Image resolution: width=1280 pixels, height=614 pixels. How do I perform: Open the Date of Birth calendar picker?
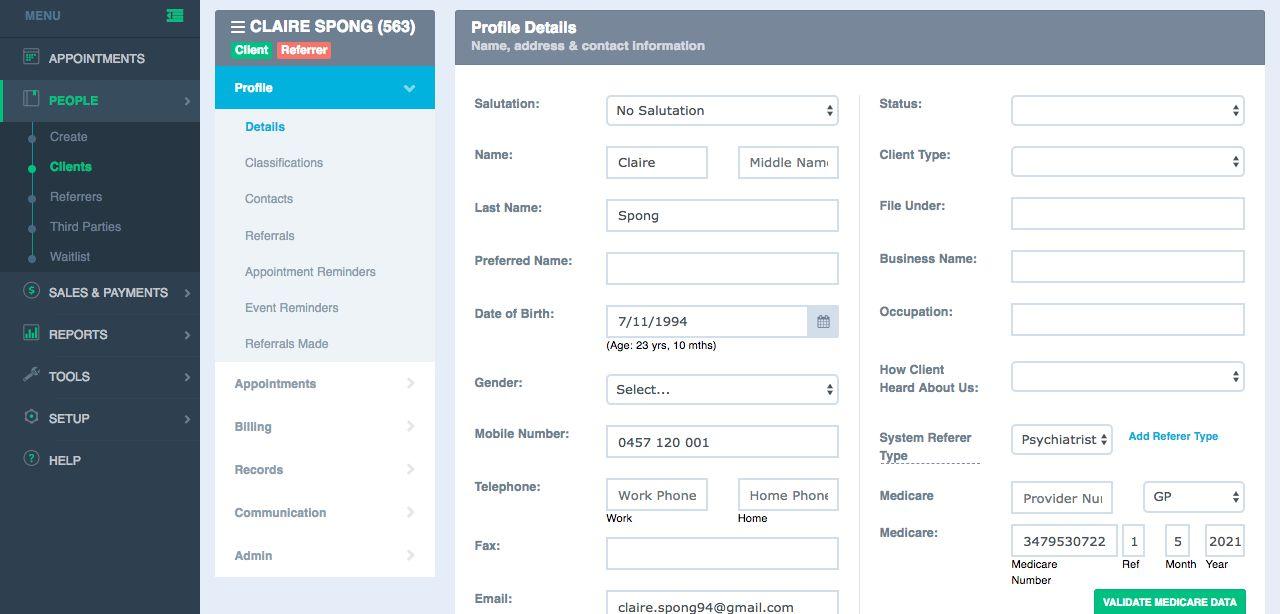(823, 322)
